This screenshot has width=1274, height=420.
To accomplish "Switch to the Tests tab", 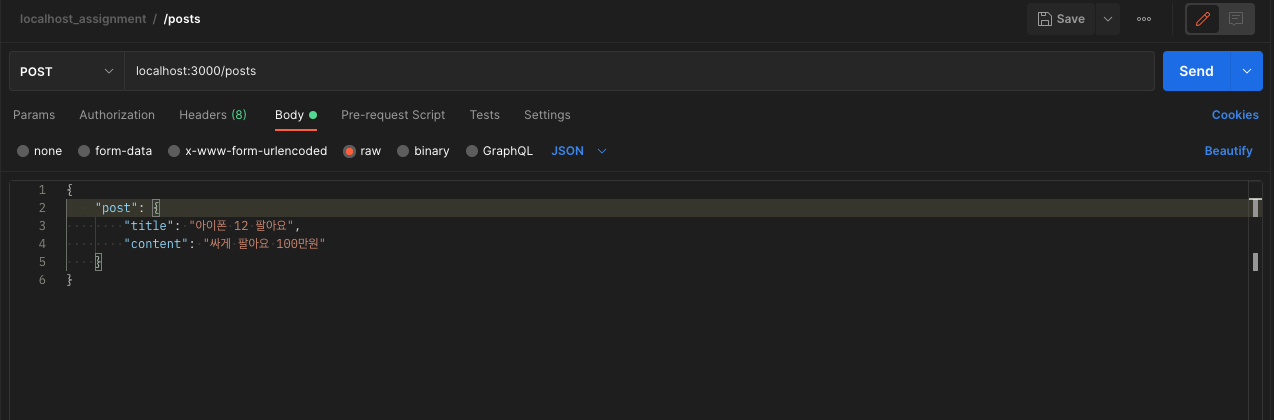I will coord(485,115).
